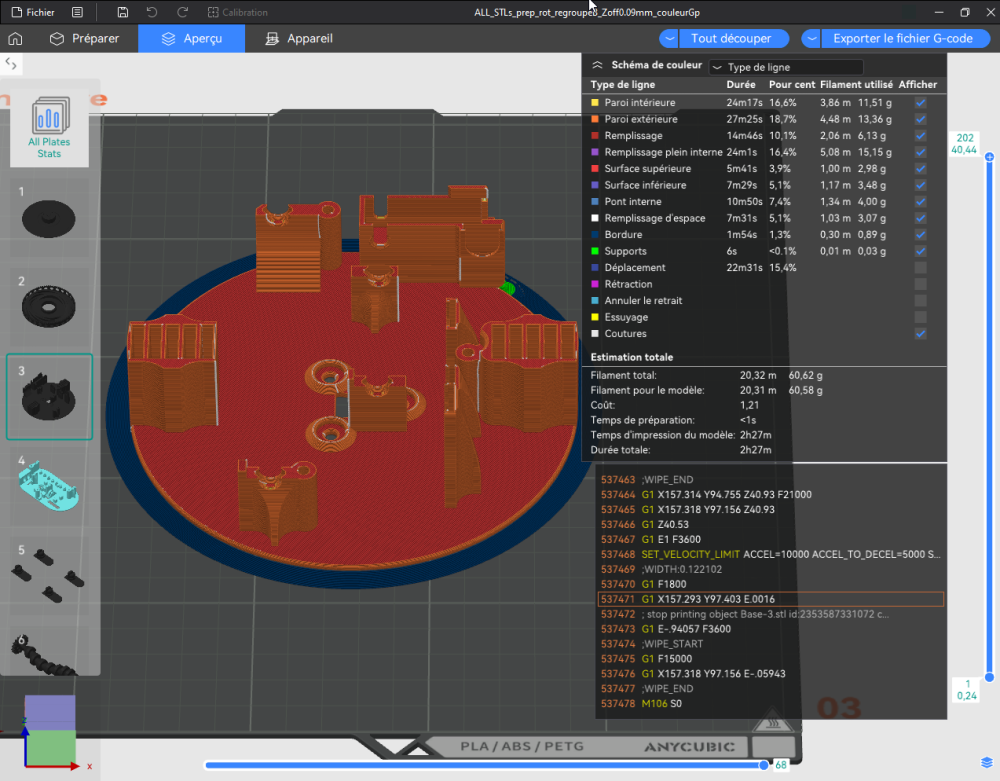
Task: Collapse the Schéma de couleur panel
Action: tap(598, 64)
